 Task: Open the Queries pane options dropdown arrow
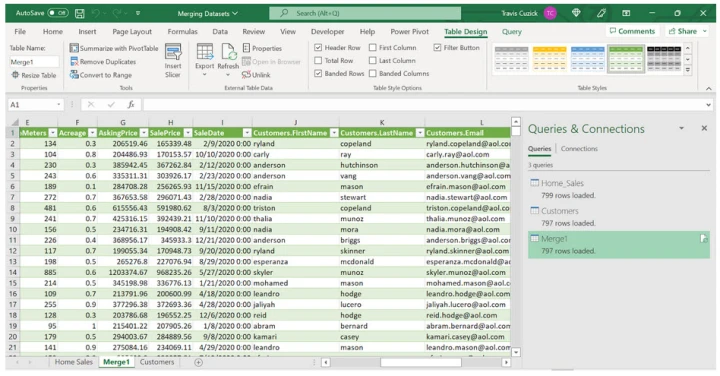(x=681, y=129)
